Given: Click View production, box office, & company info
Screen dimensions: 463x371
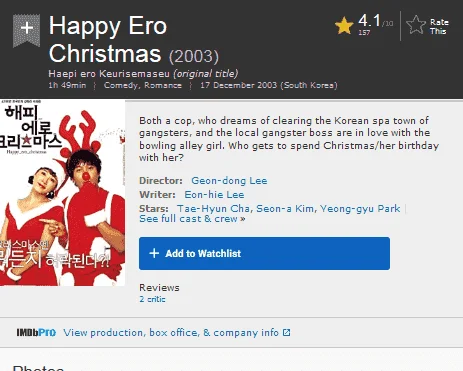Looking at the screenshot, I should [x=171, y=333].
